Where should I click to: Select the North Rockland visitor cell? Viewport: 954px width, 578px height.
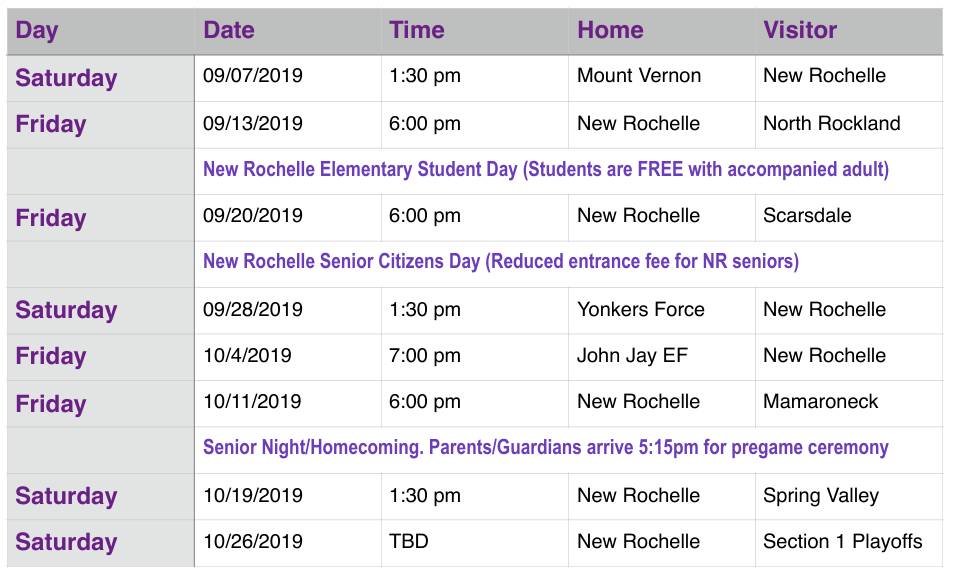[x=849, y=125]
